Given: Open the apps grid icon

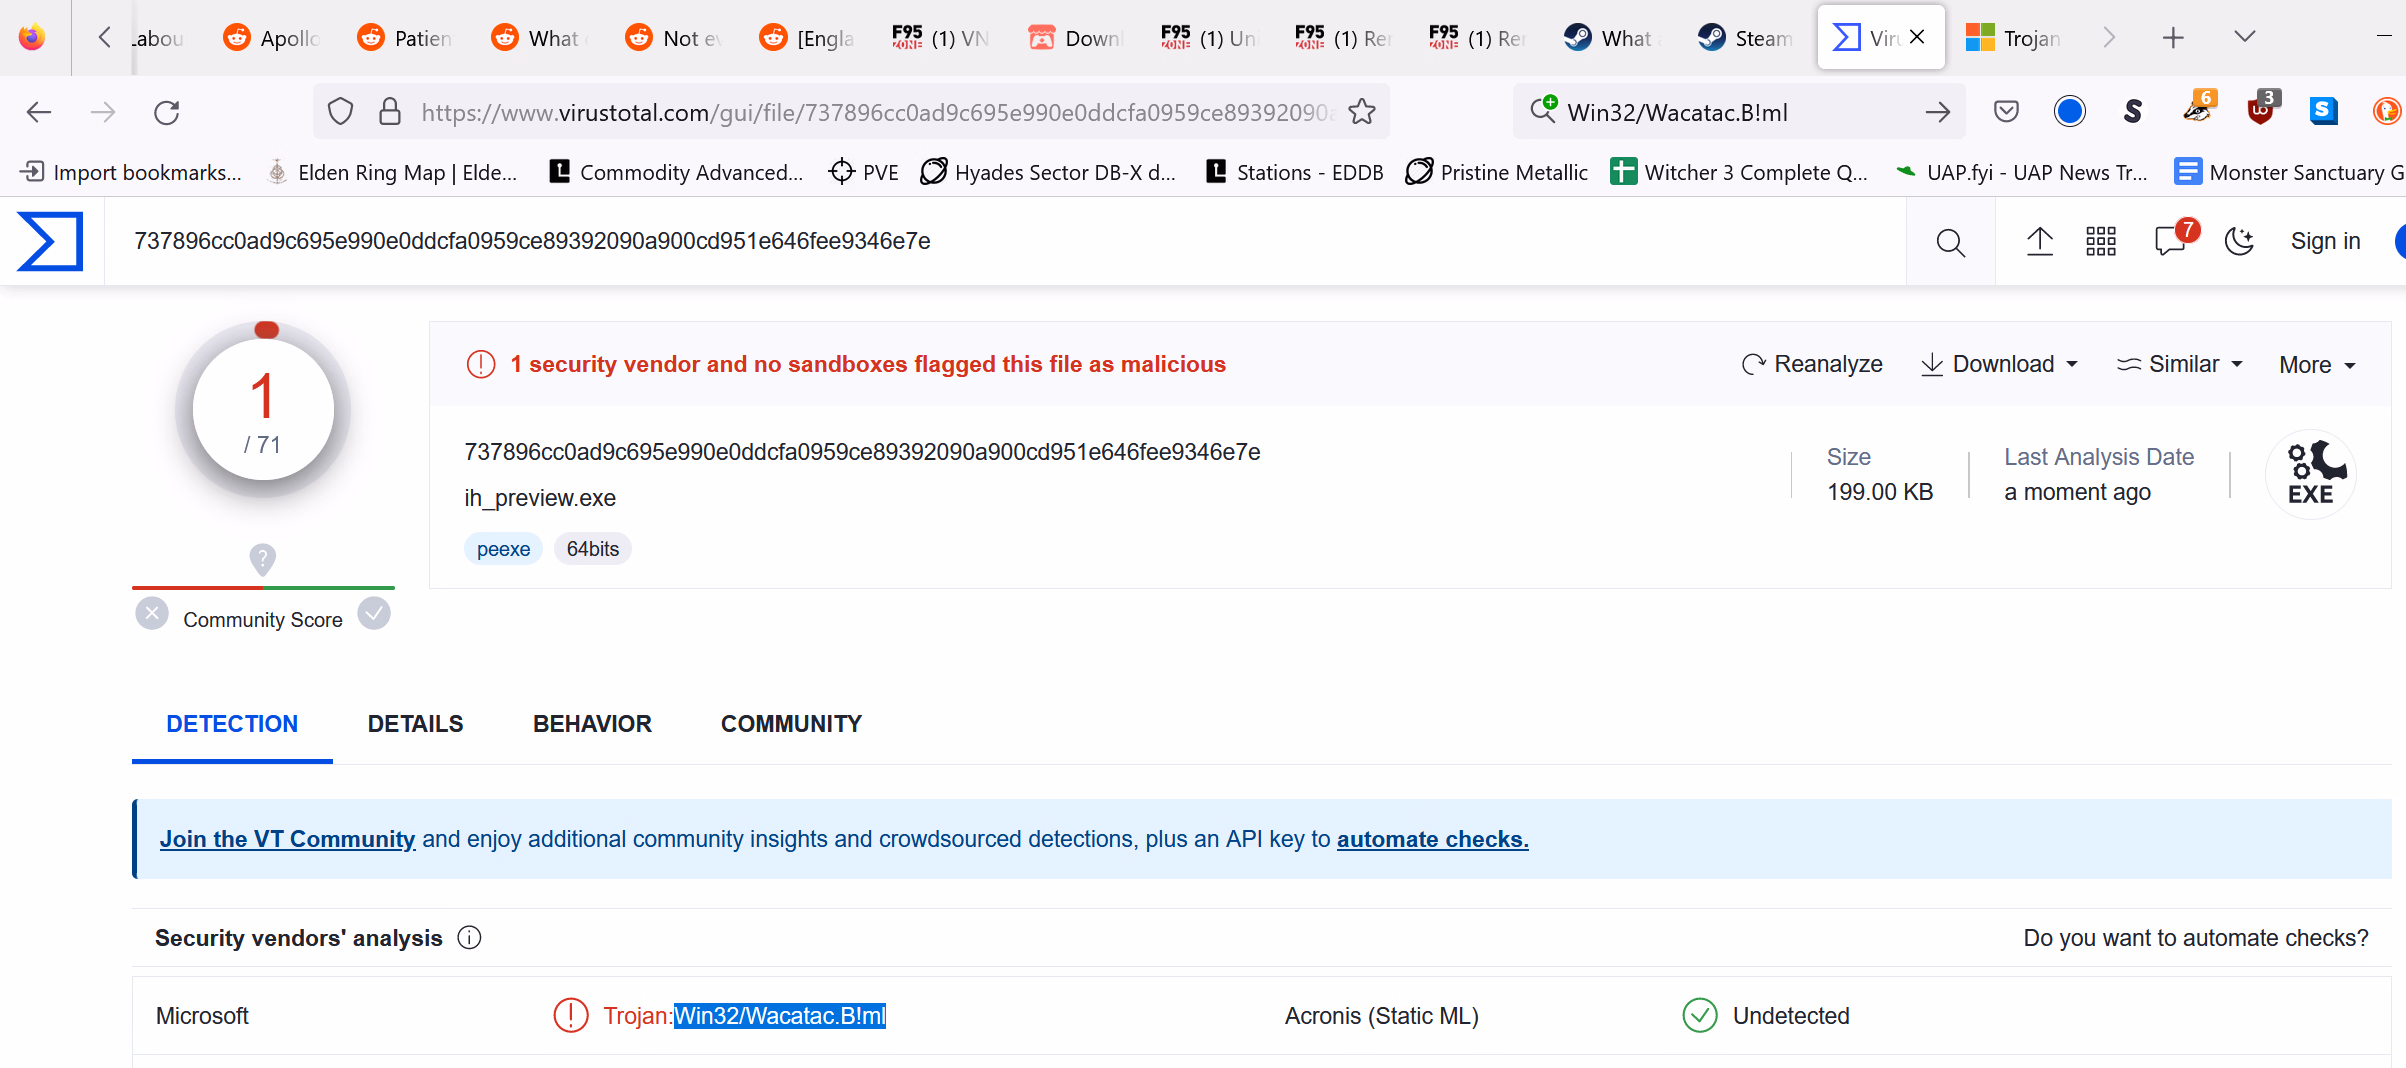Looking at the screenshot, I should pyautogui.click(x=2101, y=241).
